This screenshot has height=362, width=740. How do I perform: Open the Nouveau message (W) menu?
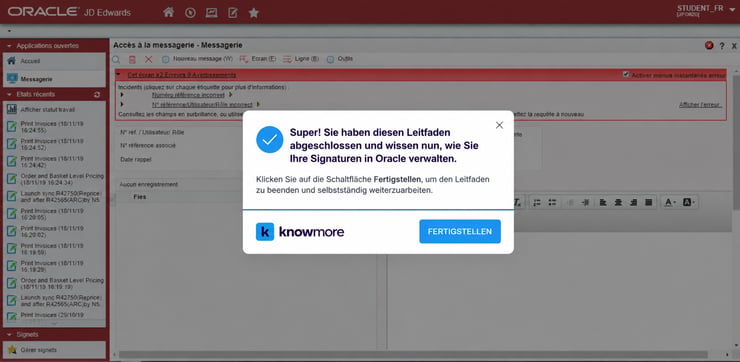[x=197, y=59]
